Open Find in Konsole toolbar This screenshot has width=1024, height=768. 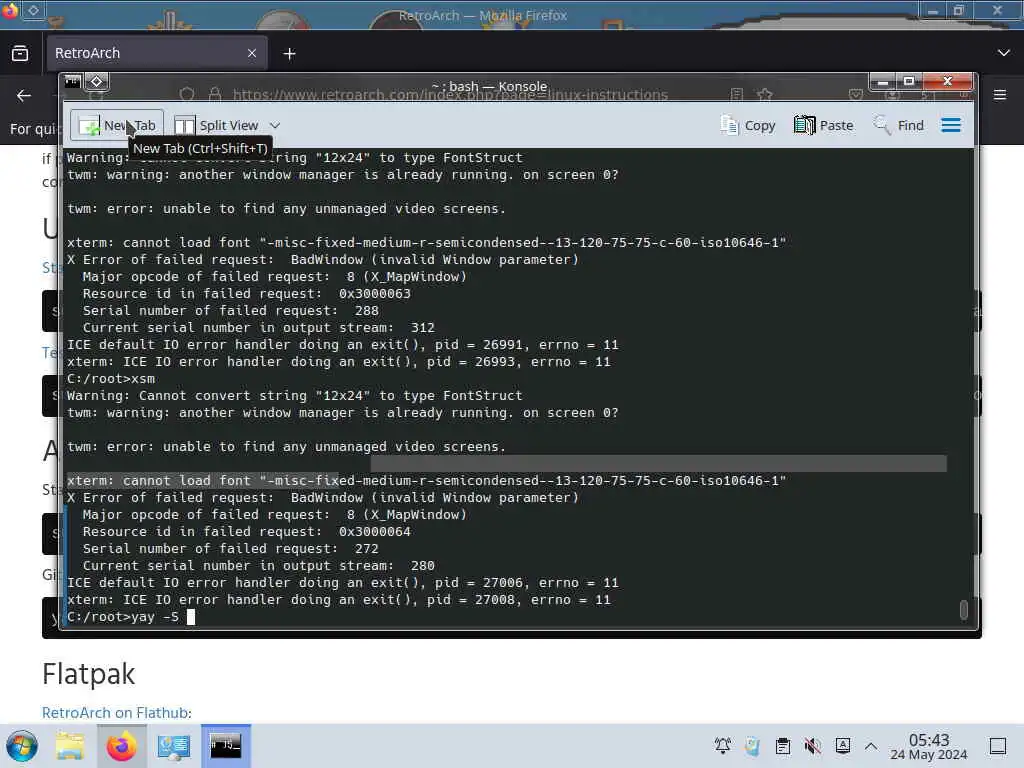[899, 125]
